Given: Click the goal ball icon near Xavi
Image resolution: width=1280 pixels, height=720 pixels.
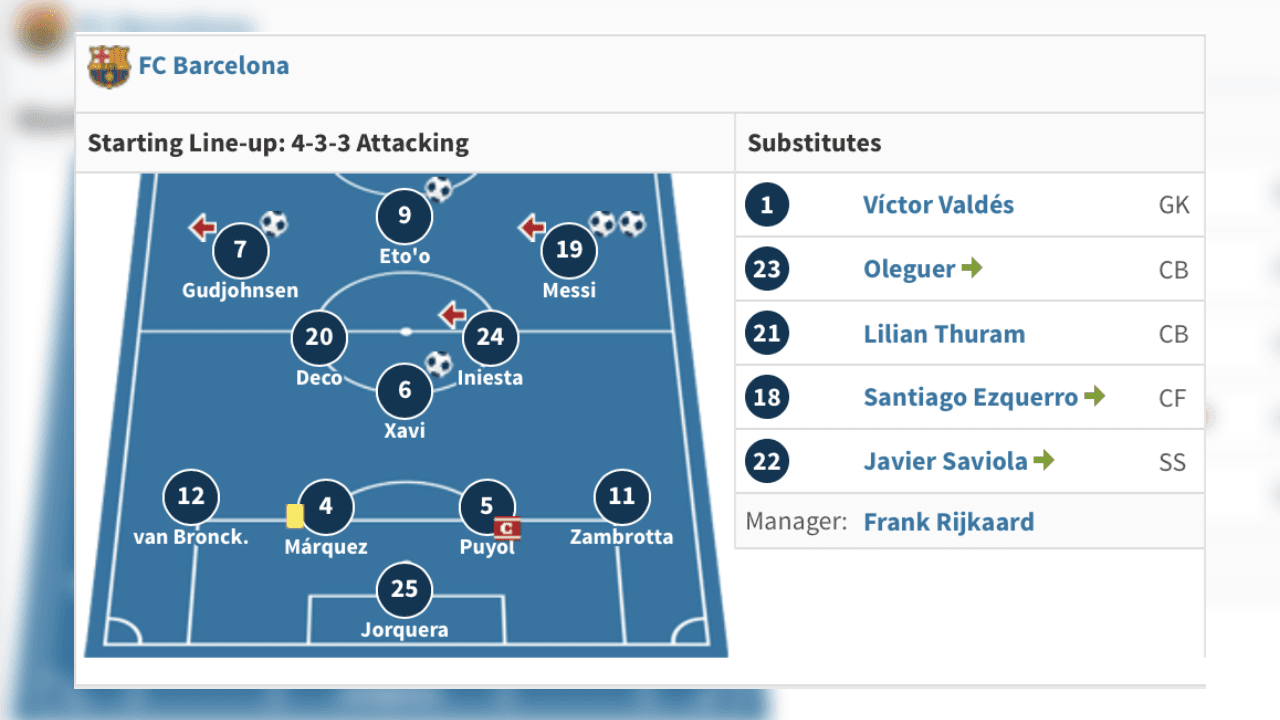Looking at the screenshot, I should 439,363.
